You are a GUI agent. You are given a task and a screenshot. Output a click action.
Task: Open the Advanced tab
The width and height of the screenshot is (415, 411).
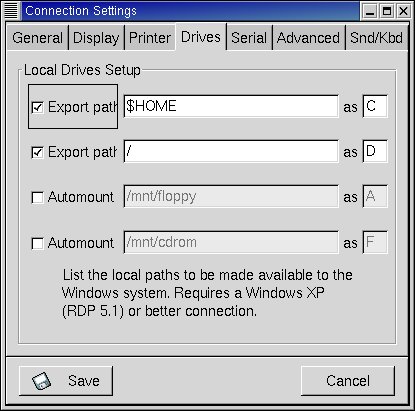click(308, 38)
